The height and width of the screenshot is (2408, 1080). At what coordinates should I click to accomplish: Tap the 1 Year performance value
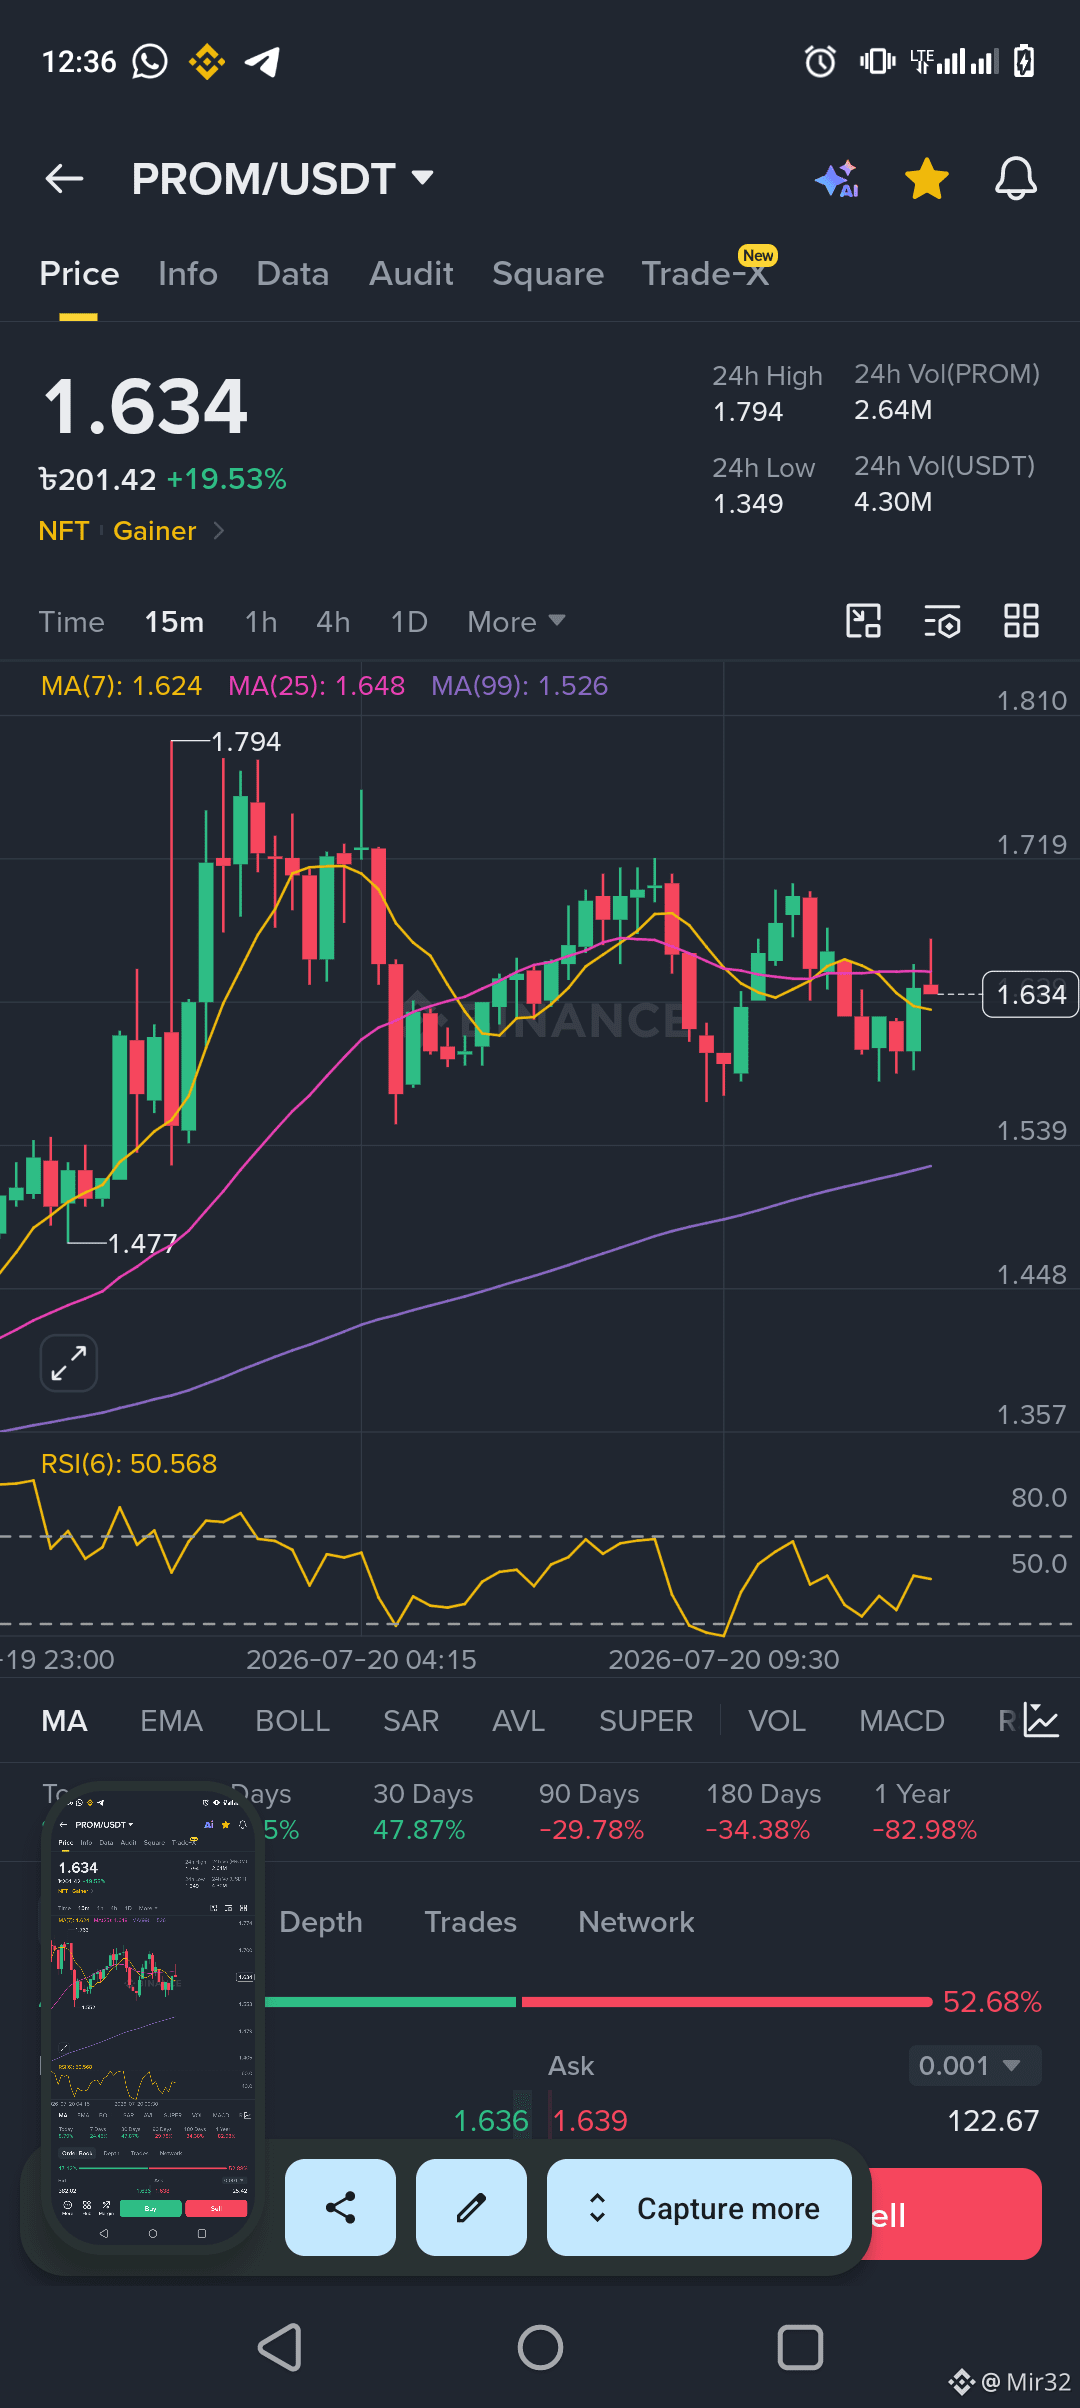(x=925, y=1830)
